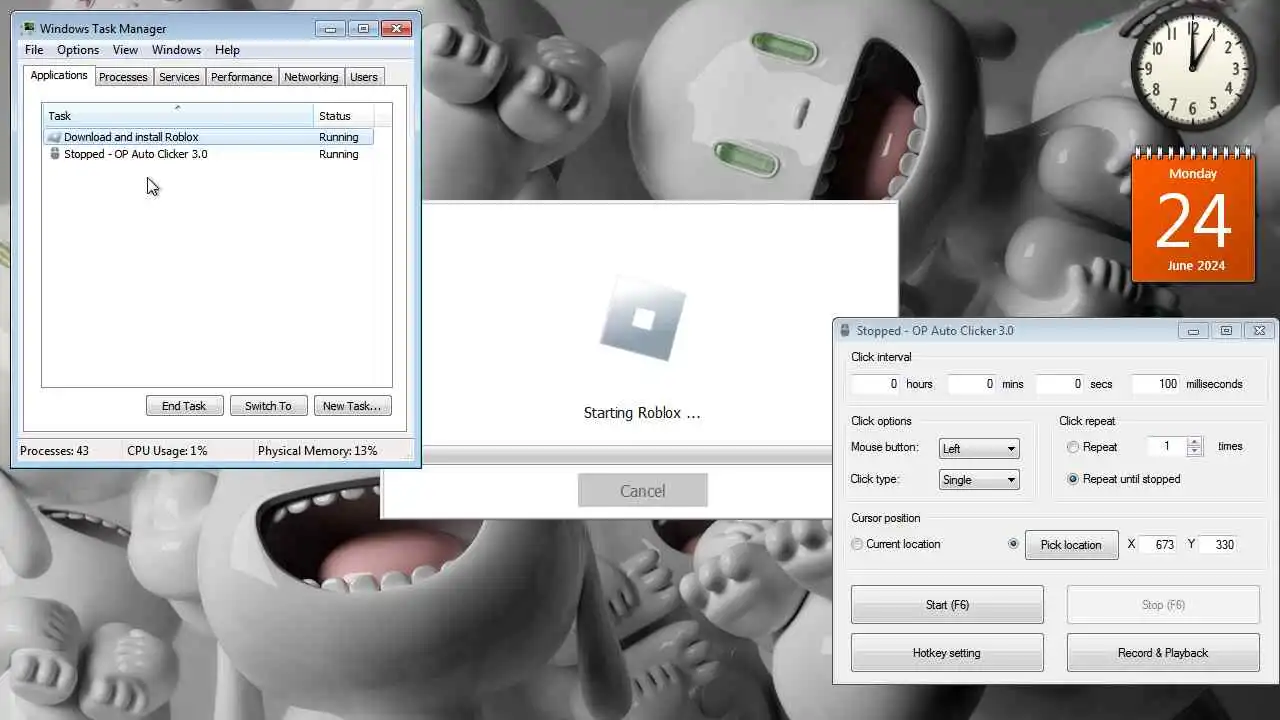This screenshot has height=720, width=1280.
Task: Select the Current location radio button
Action: click(x=857, y=545)
